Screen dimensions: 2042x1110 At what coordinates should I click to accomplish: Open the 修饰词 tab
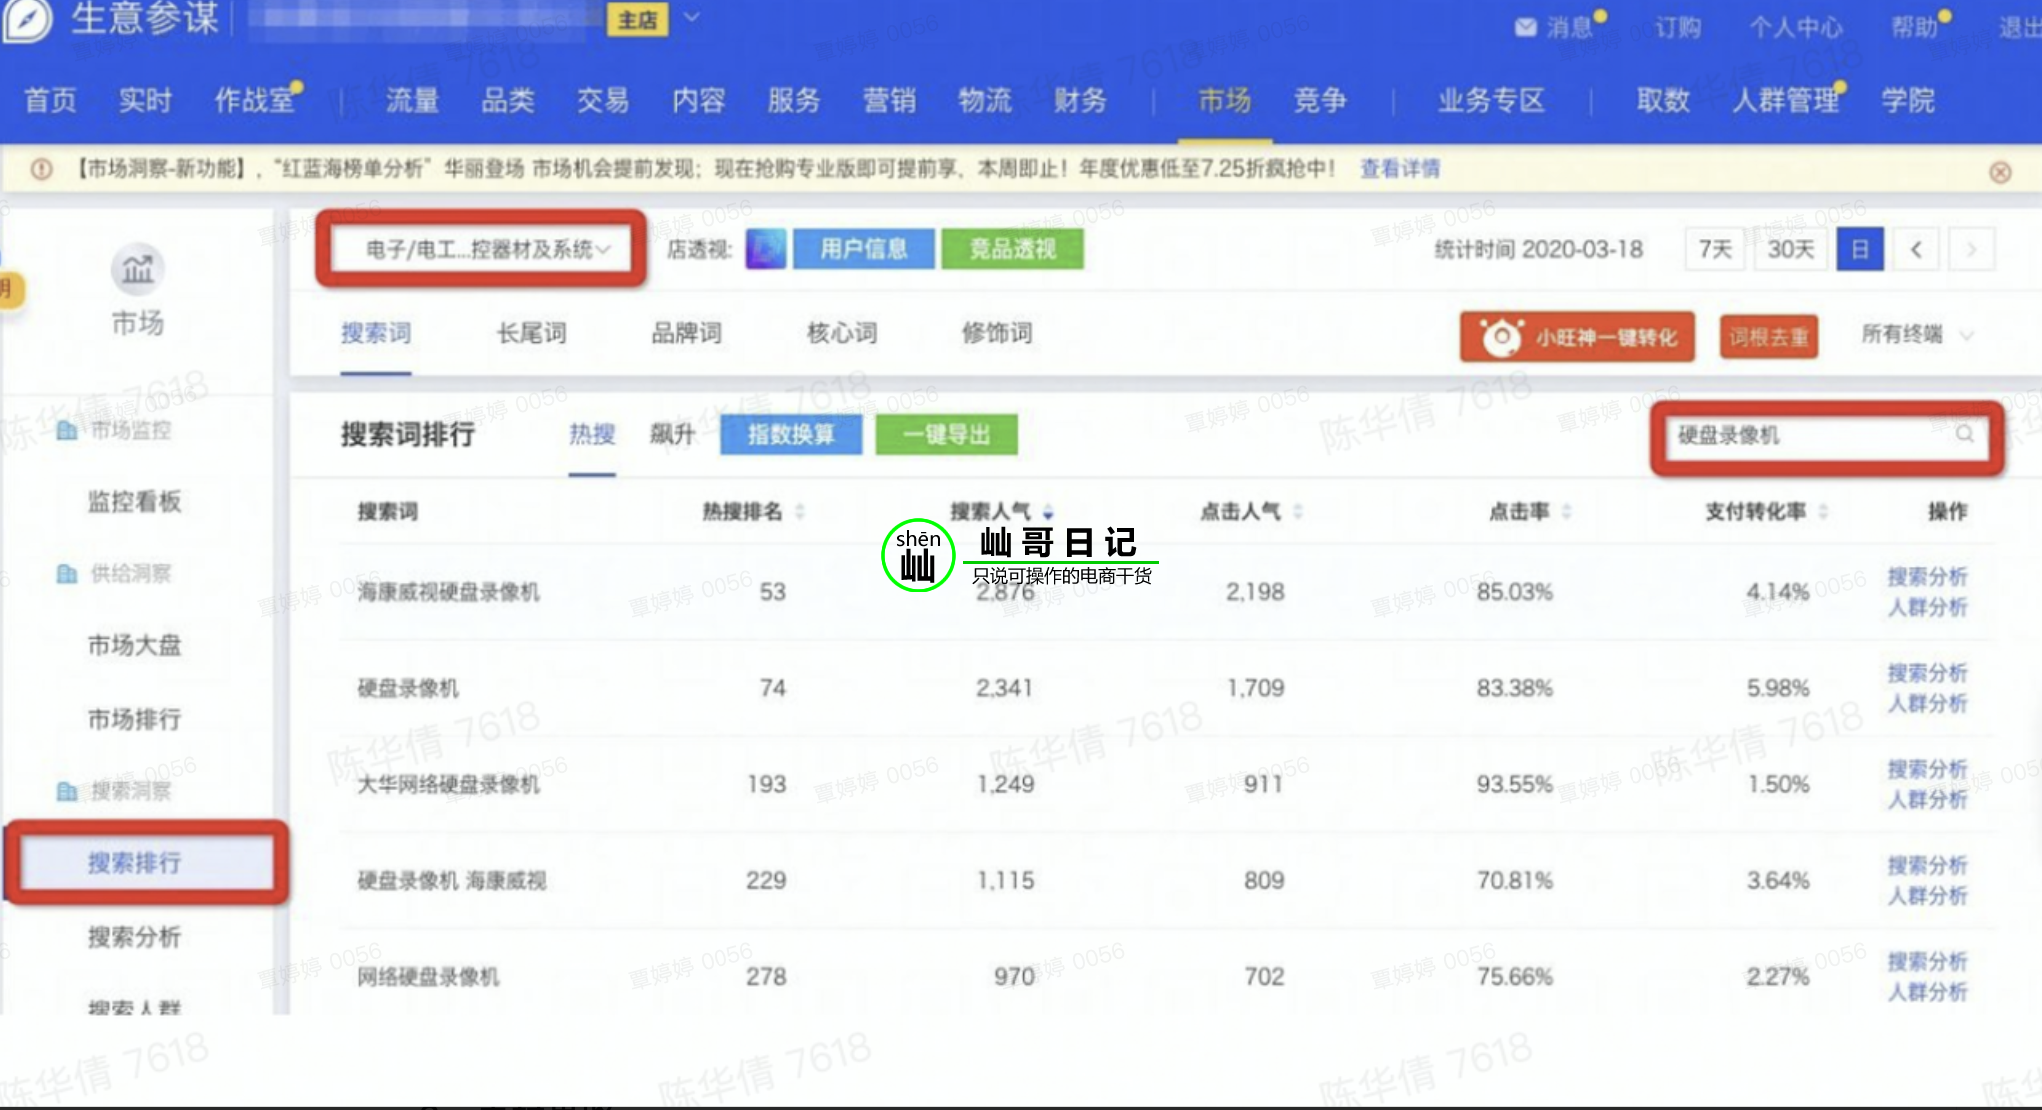(x=997, y=333)
